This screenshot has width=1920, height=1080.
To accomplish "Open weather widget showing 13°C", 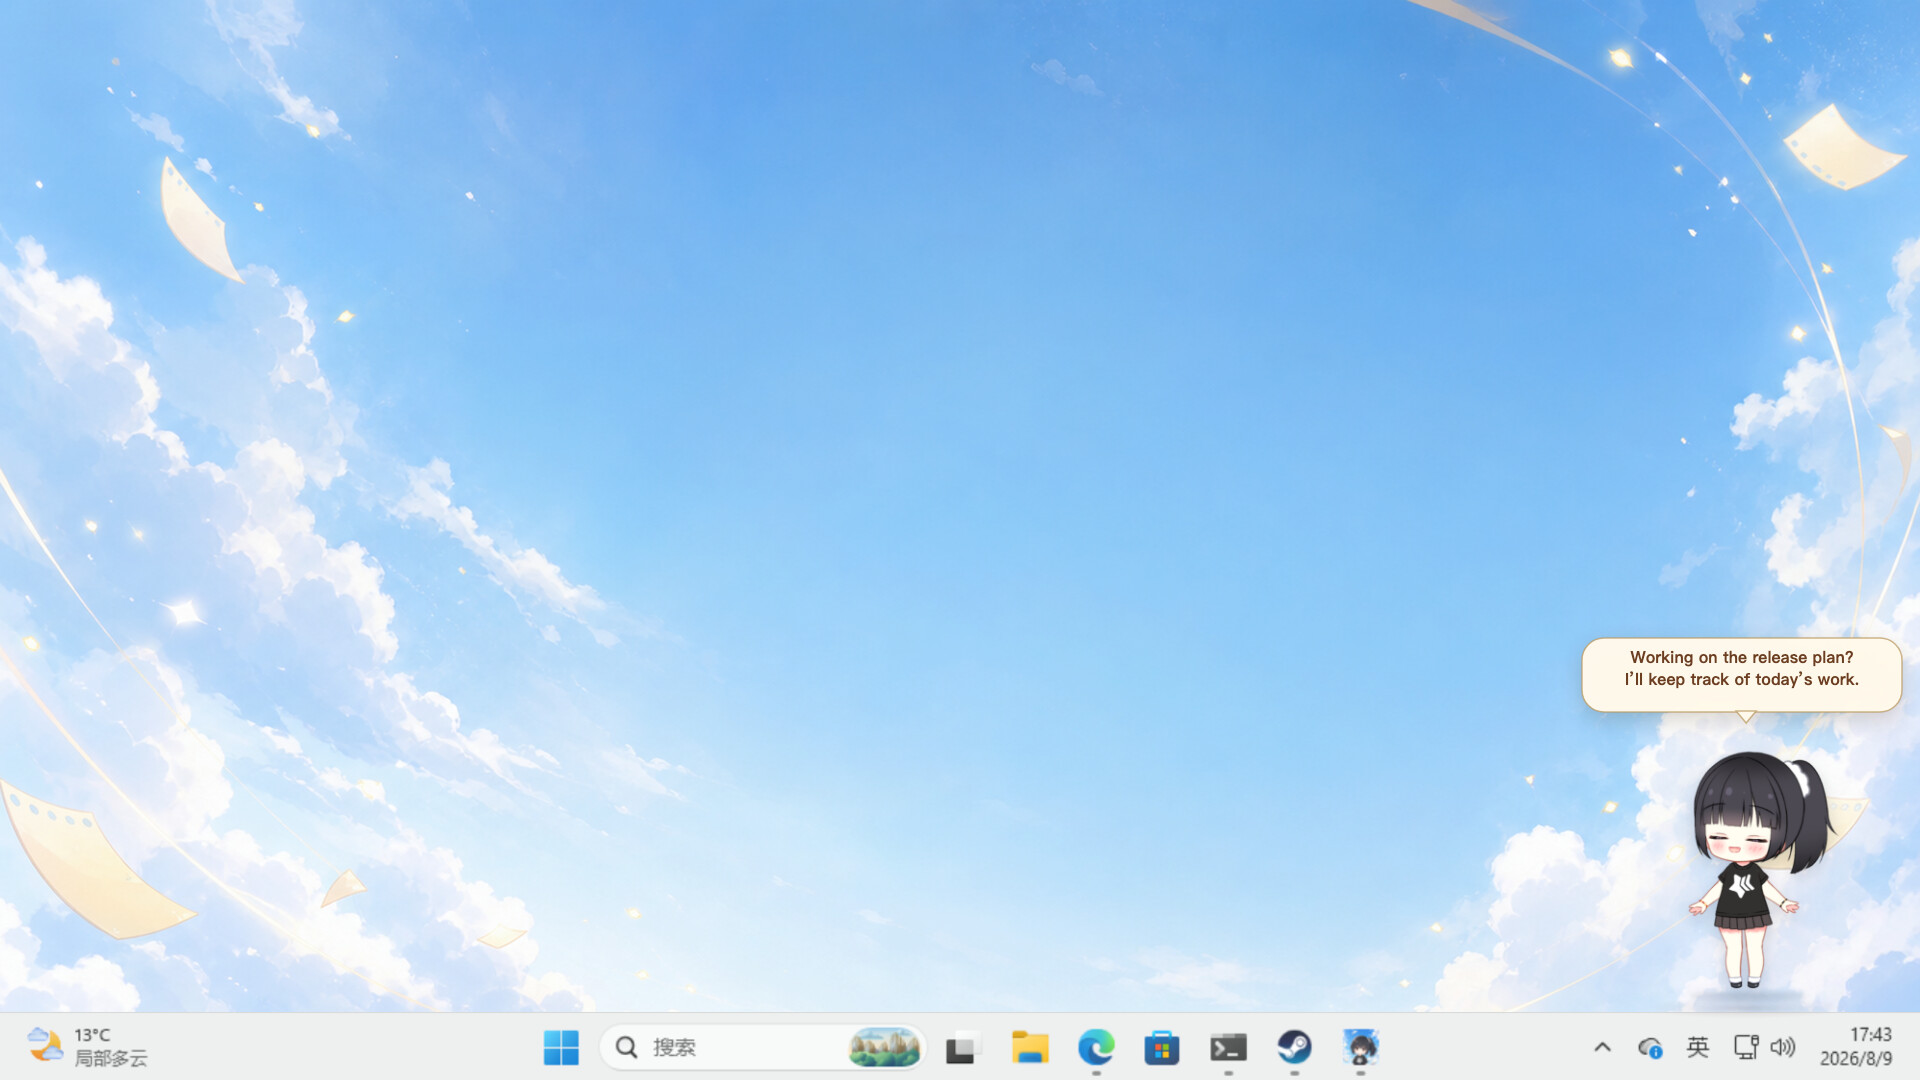I will [88, 1047].
